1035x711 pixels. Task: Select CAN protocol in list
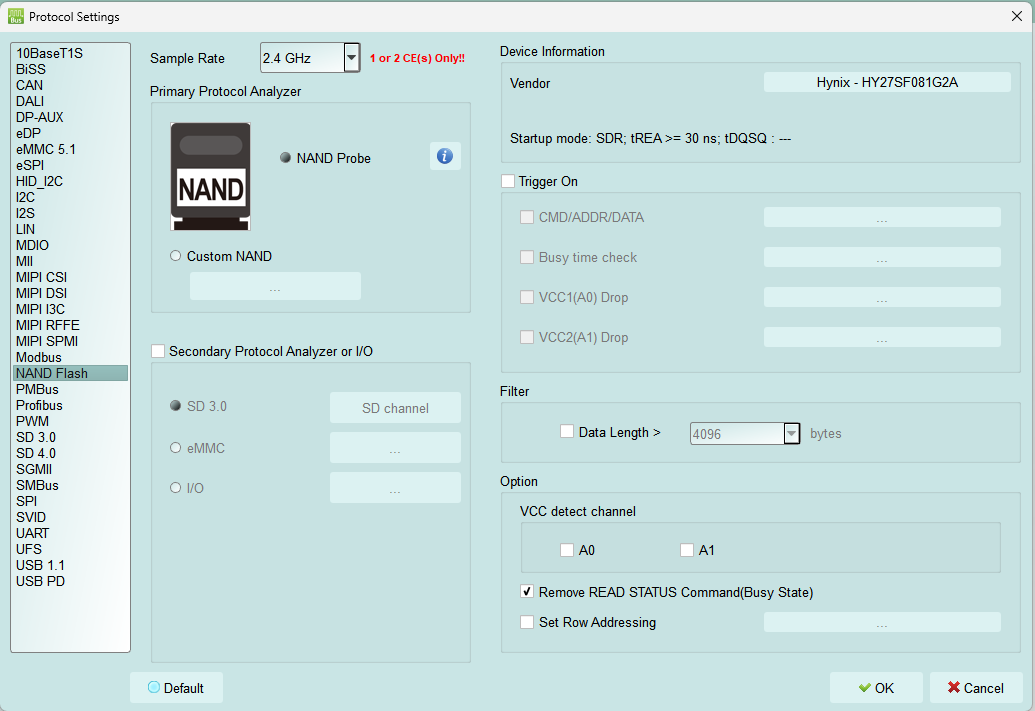tap(71, 85)
